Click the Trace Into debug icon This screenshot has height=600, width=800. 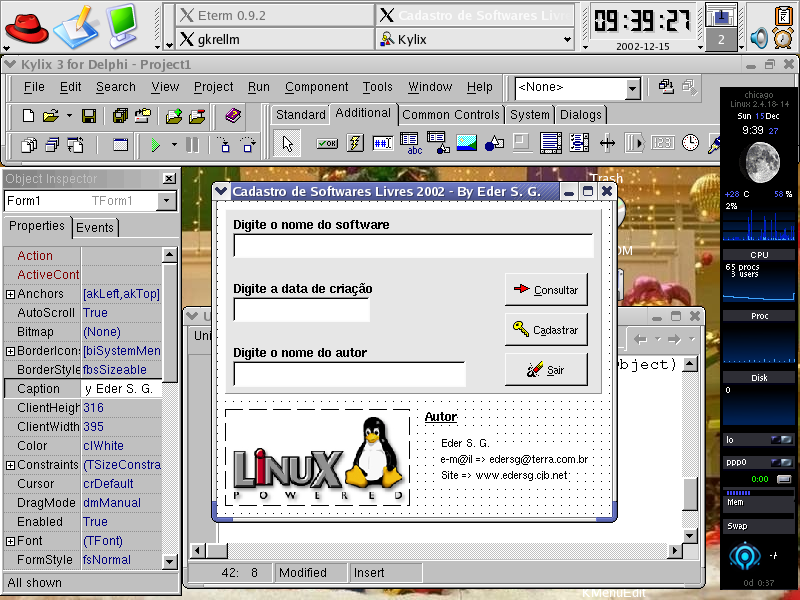224,145
